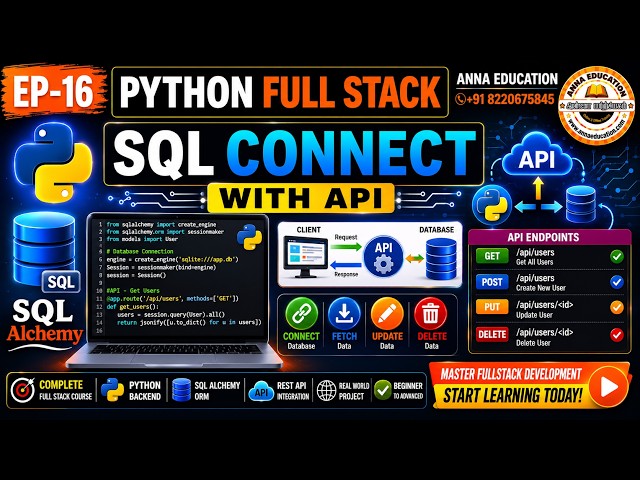Viewport: 640px width, 480px height.
Task: Click the green checkmark in the GET row
Action: [617, 256]
